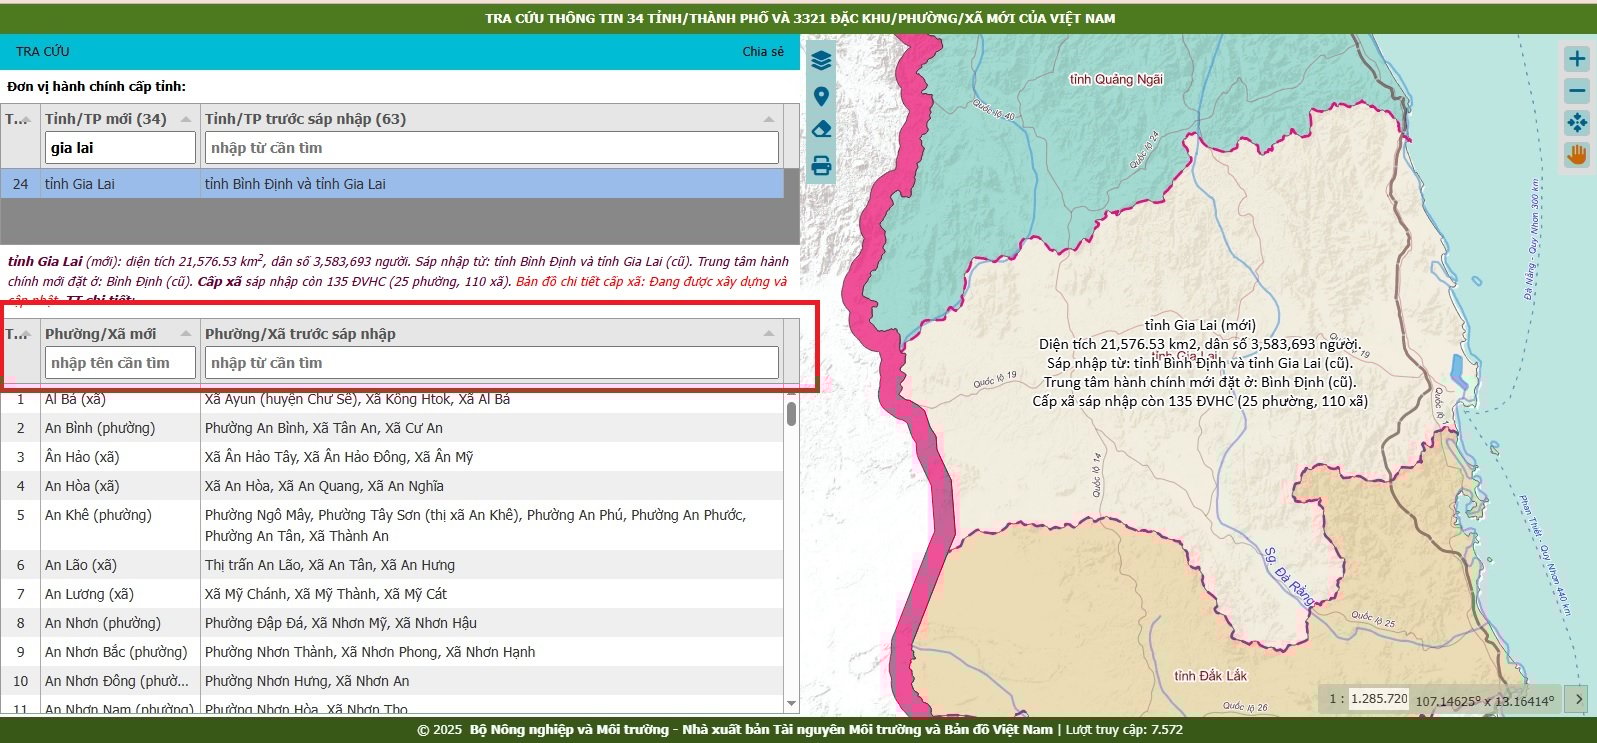The width and height of the screenshot is (1597, 743).
Task: Zoom out the map with minus button
Action: click(1577, 91)
